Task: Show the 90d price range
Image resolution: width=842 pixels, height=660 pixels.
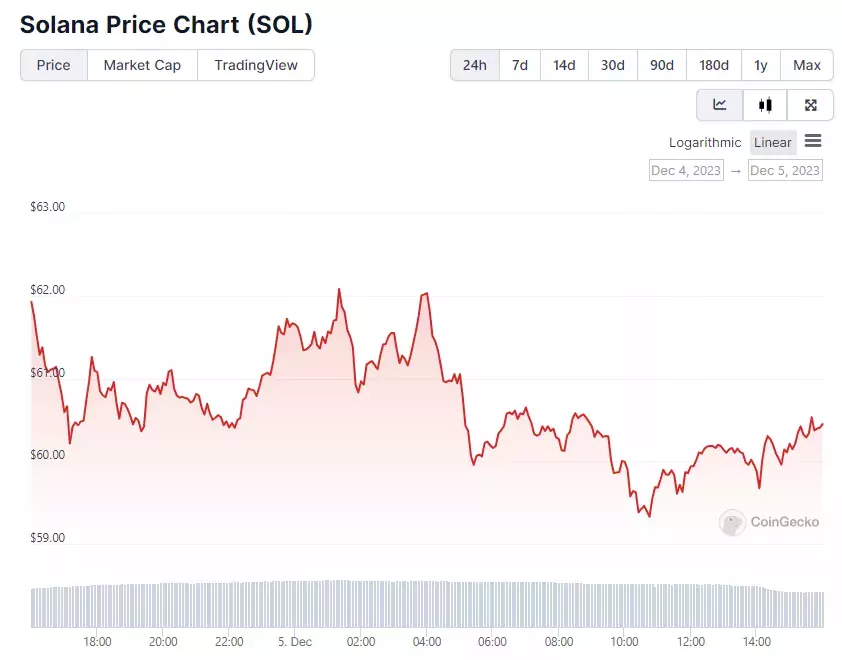Action: [x=662, y=65]
